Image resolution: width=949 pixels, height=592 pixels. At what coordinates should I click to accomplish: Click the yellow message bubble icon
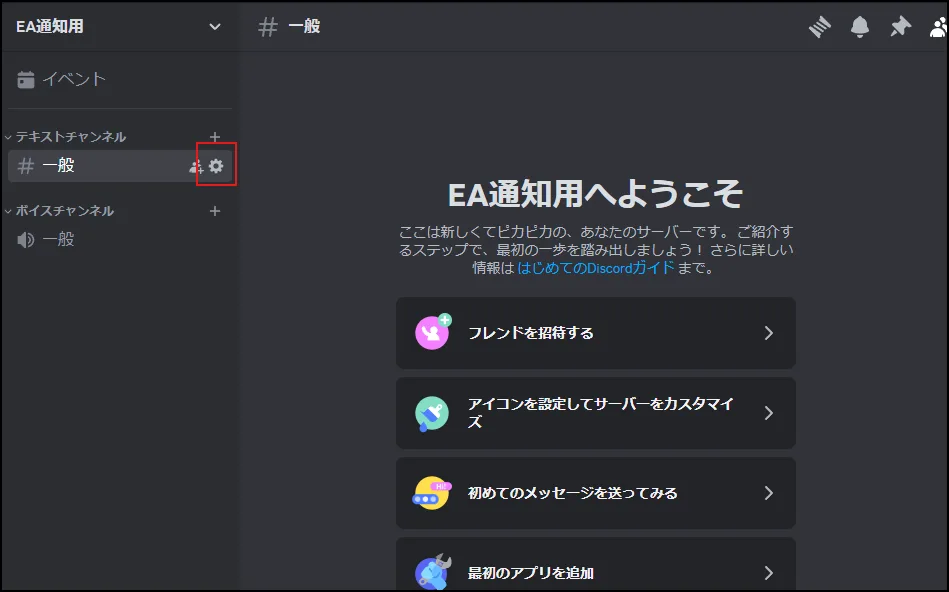432,493
